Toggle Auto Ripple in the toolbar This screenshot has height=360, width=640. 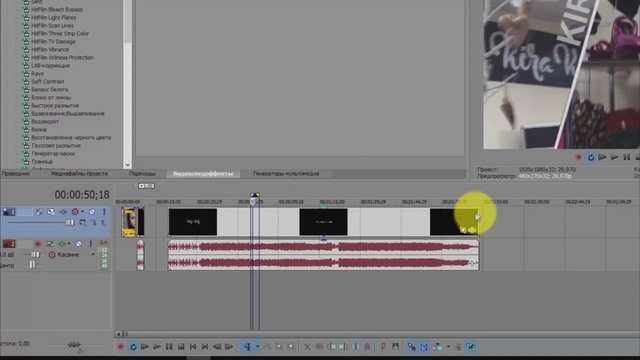coord(438,347)
